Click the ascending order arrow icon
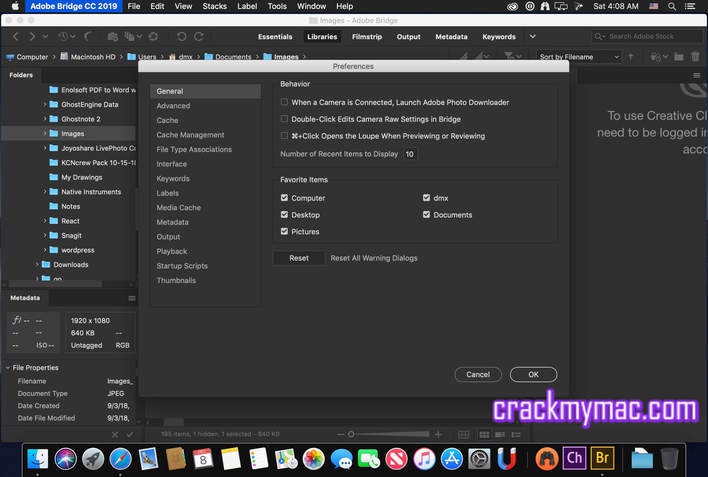The width and height of the screenshot is (708, 477). pyautogui.click(x=631, y=57)
